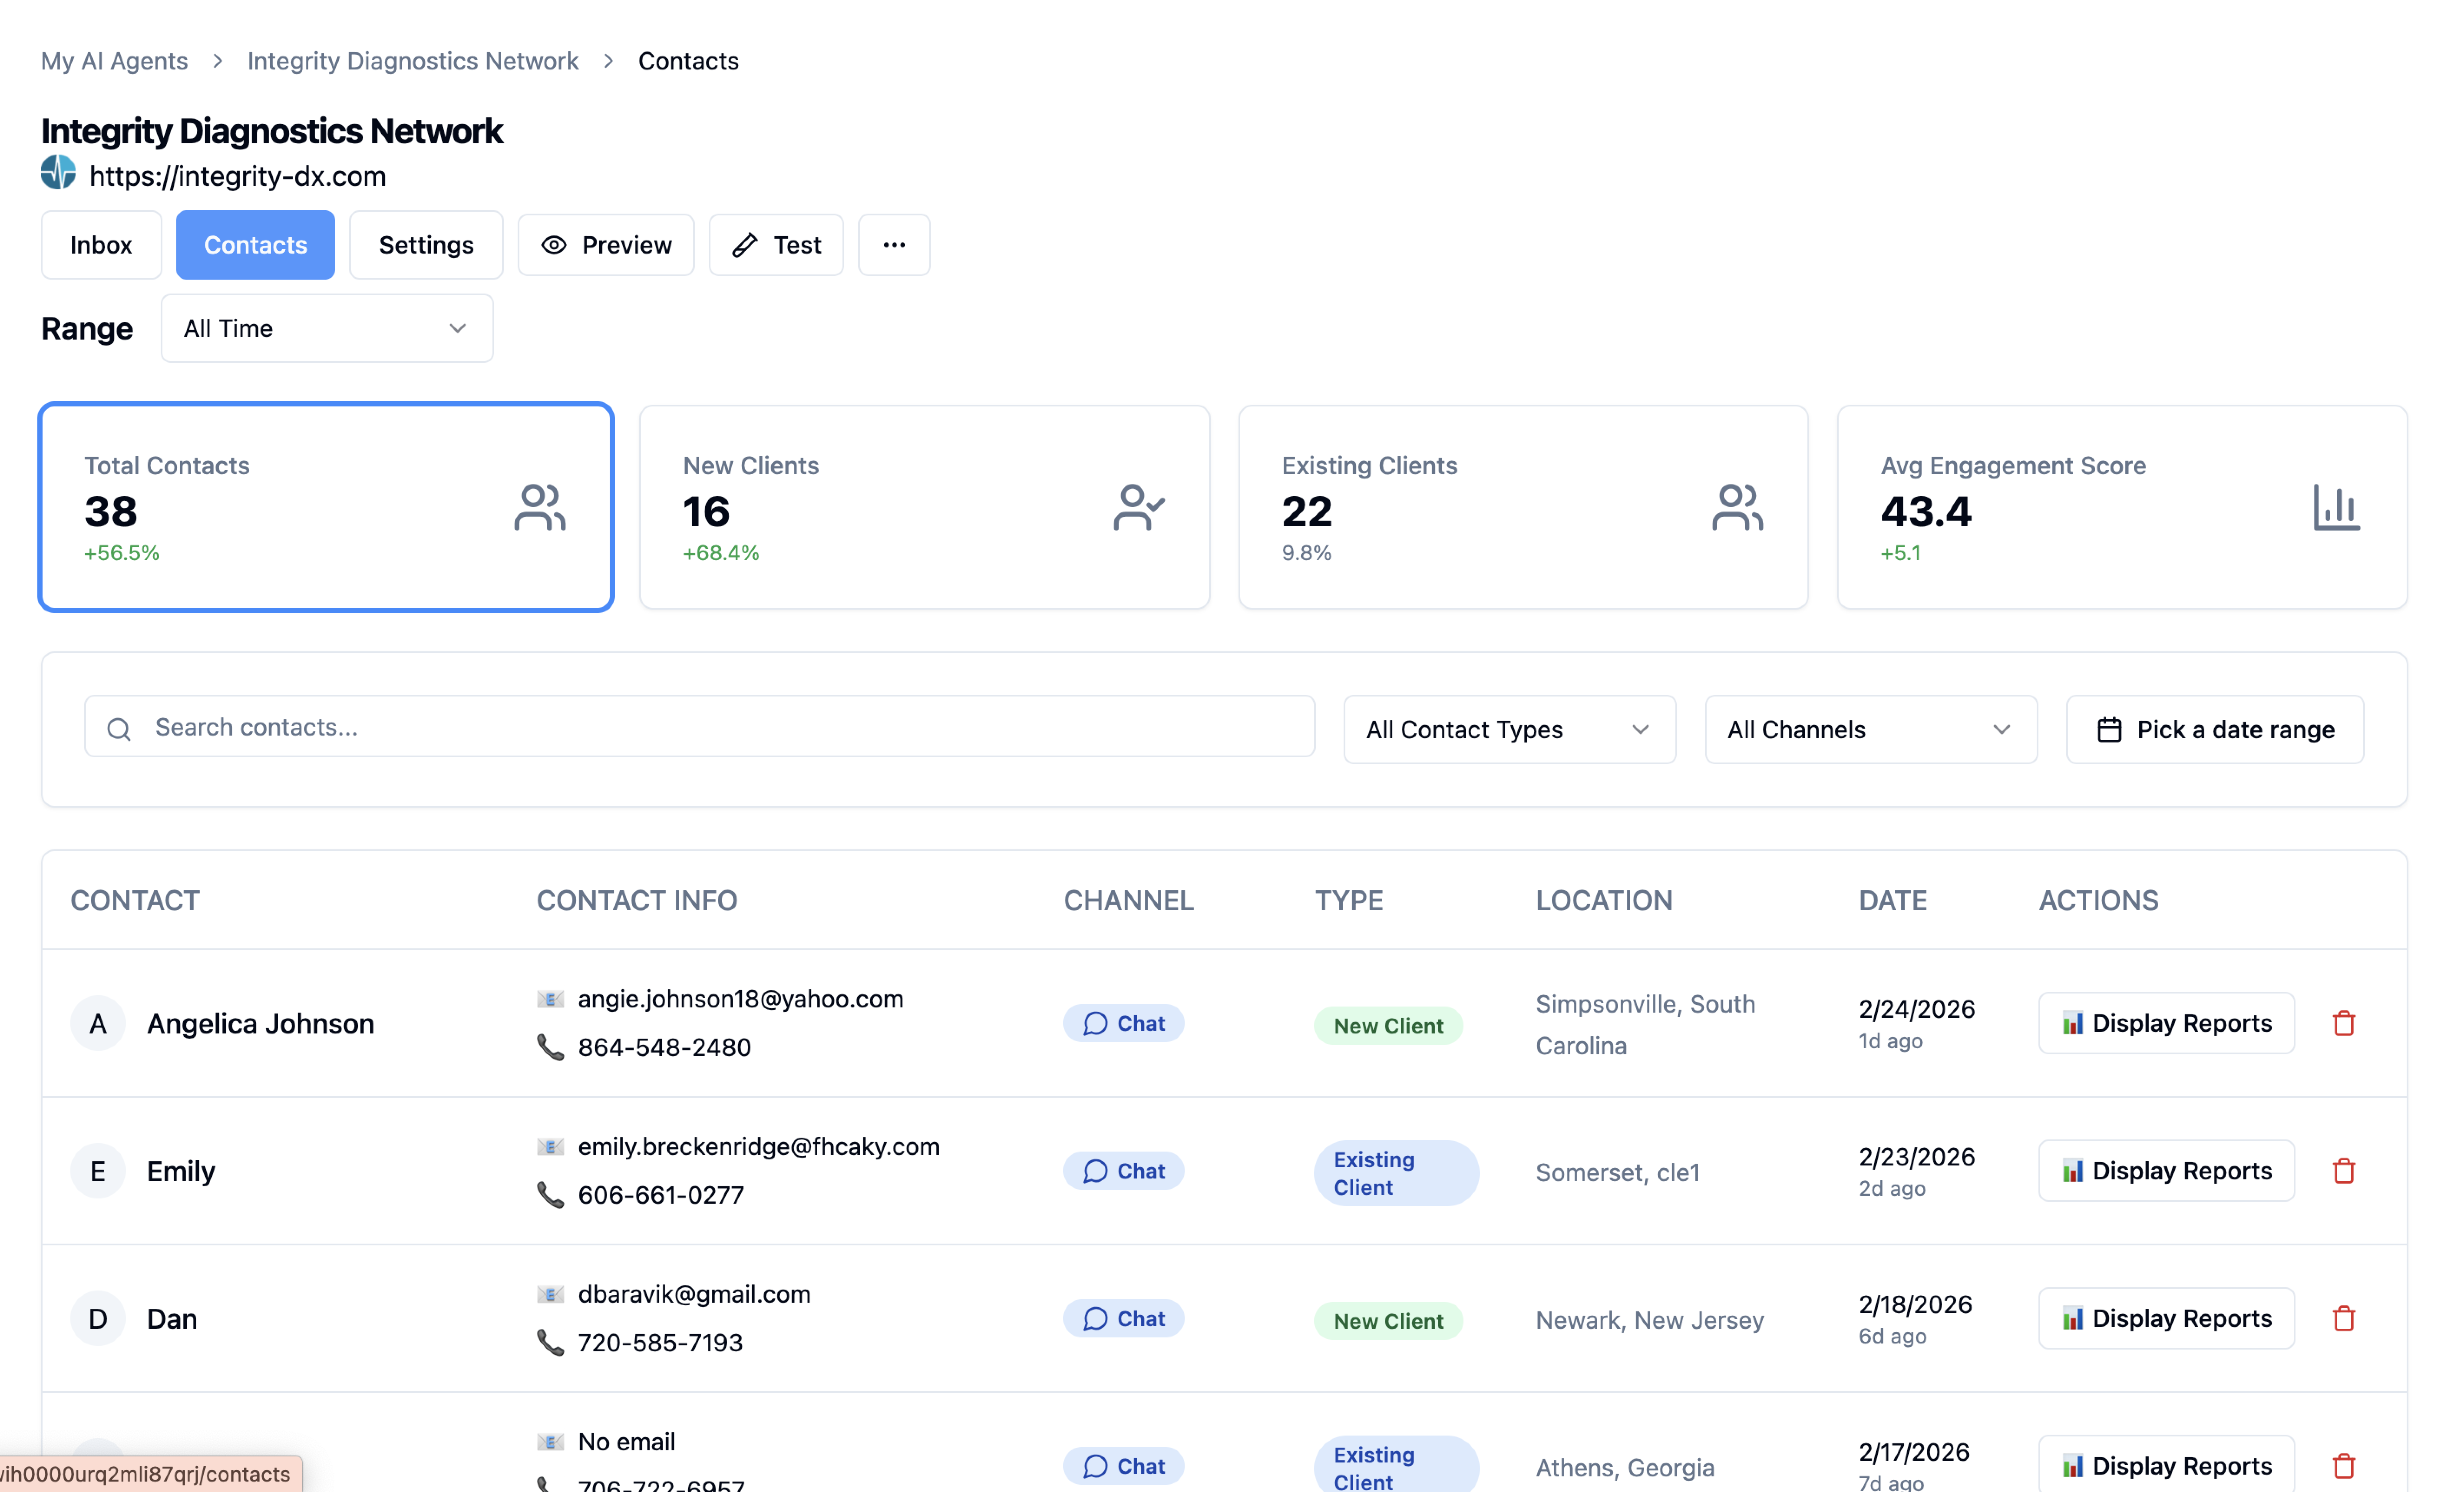Click the Integrity Diagnostics Network site logo icon
The width and height of the screenshot is (2464, 1492).
click(58, 173)
